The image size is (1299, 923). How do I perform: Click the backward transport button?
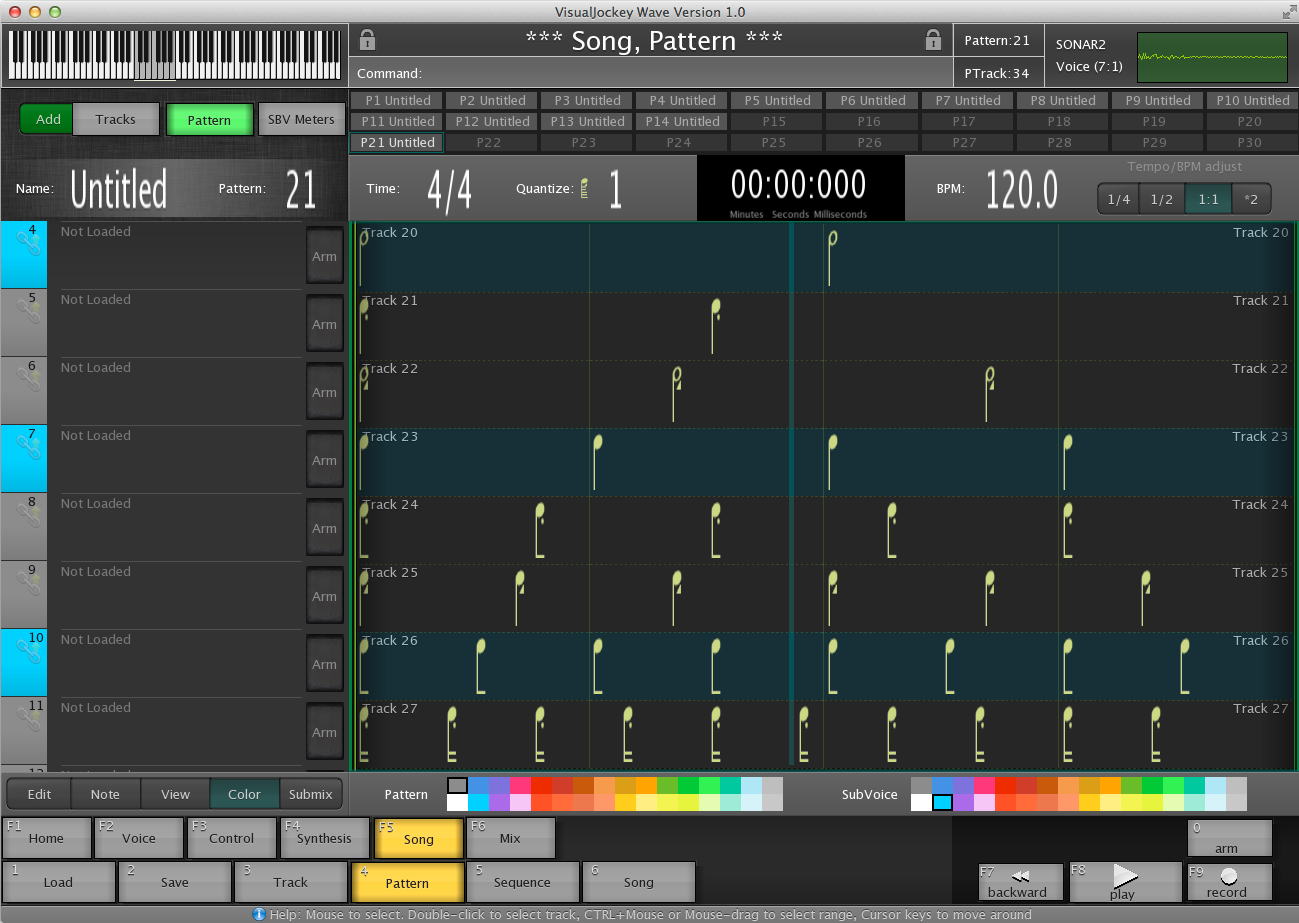(x=1020, y=881)
